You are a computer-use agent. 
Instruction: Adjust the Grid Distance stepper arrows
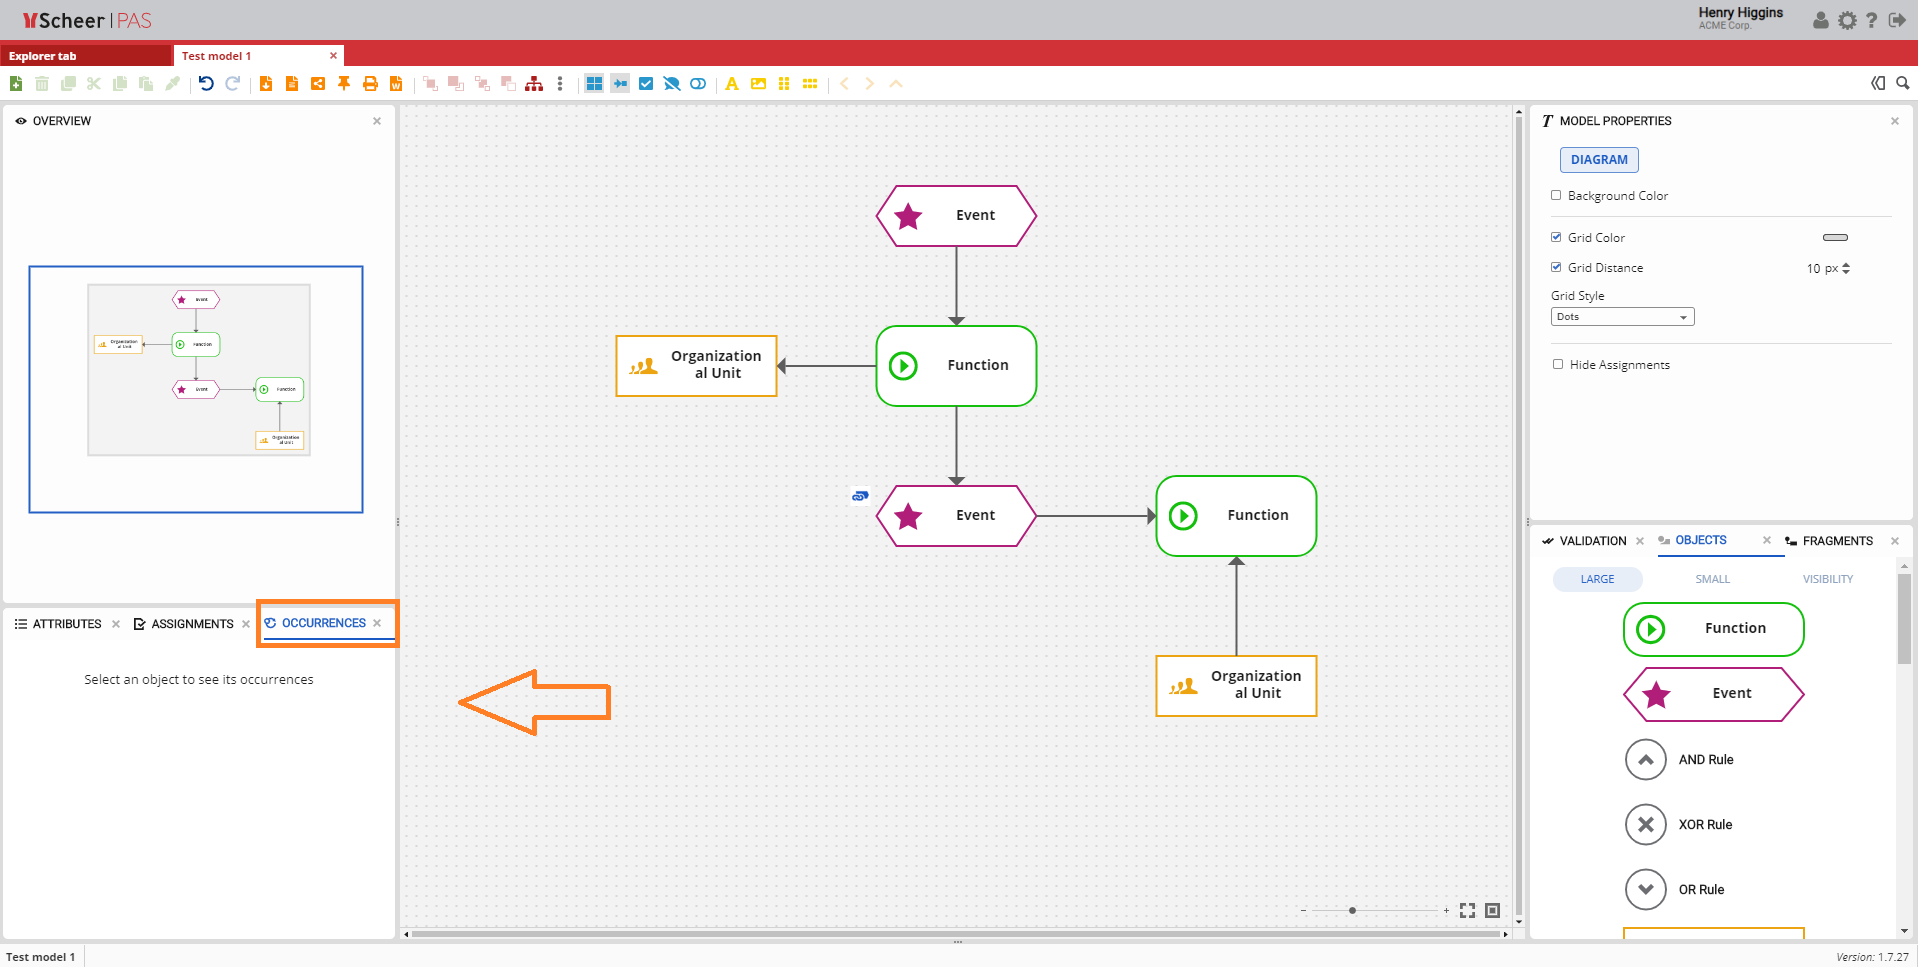point(1846,268)
